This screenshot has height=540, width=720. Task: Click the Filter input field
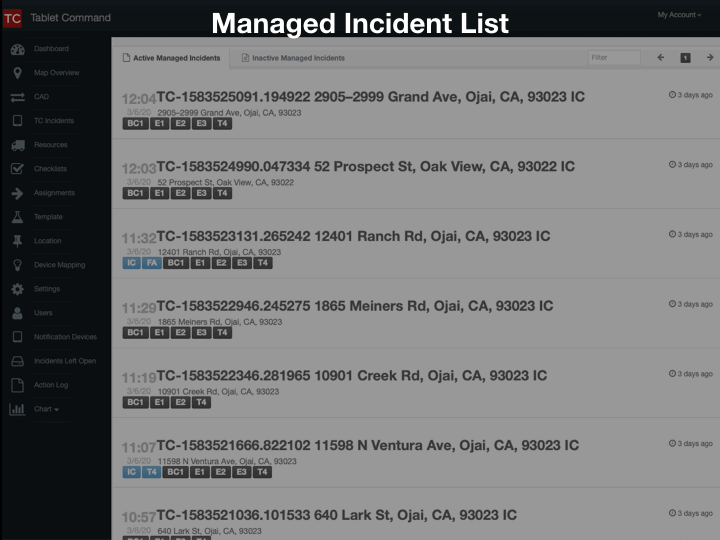[x=613, y=58]
